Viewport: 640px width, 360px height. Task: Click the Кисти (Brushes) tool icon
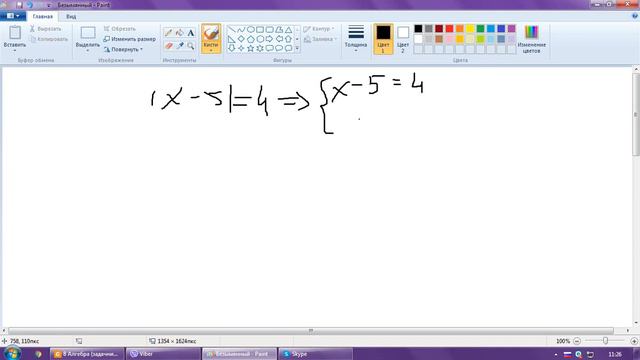point(211,33)
